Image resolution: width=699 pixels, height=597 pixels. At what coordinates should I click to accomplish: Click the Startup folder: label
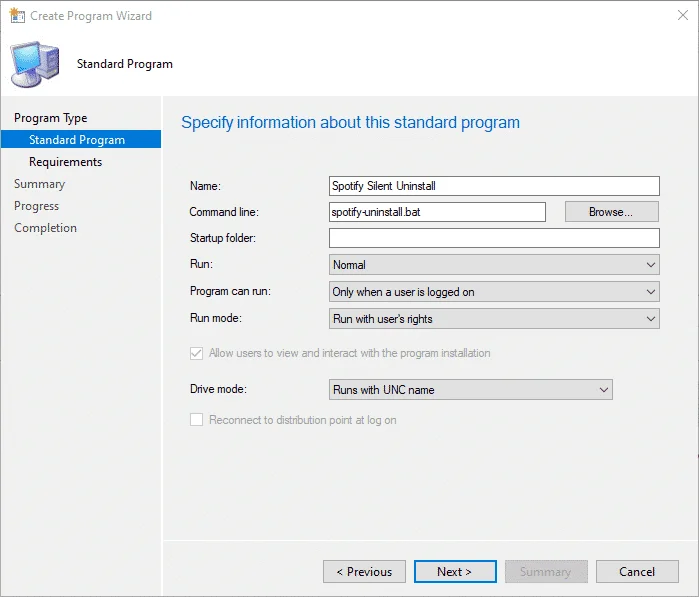(222, 238)
